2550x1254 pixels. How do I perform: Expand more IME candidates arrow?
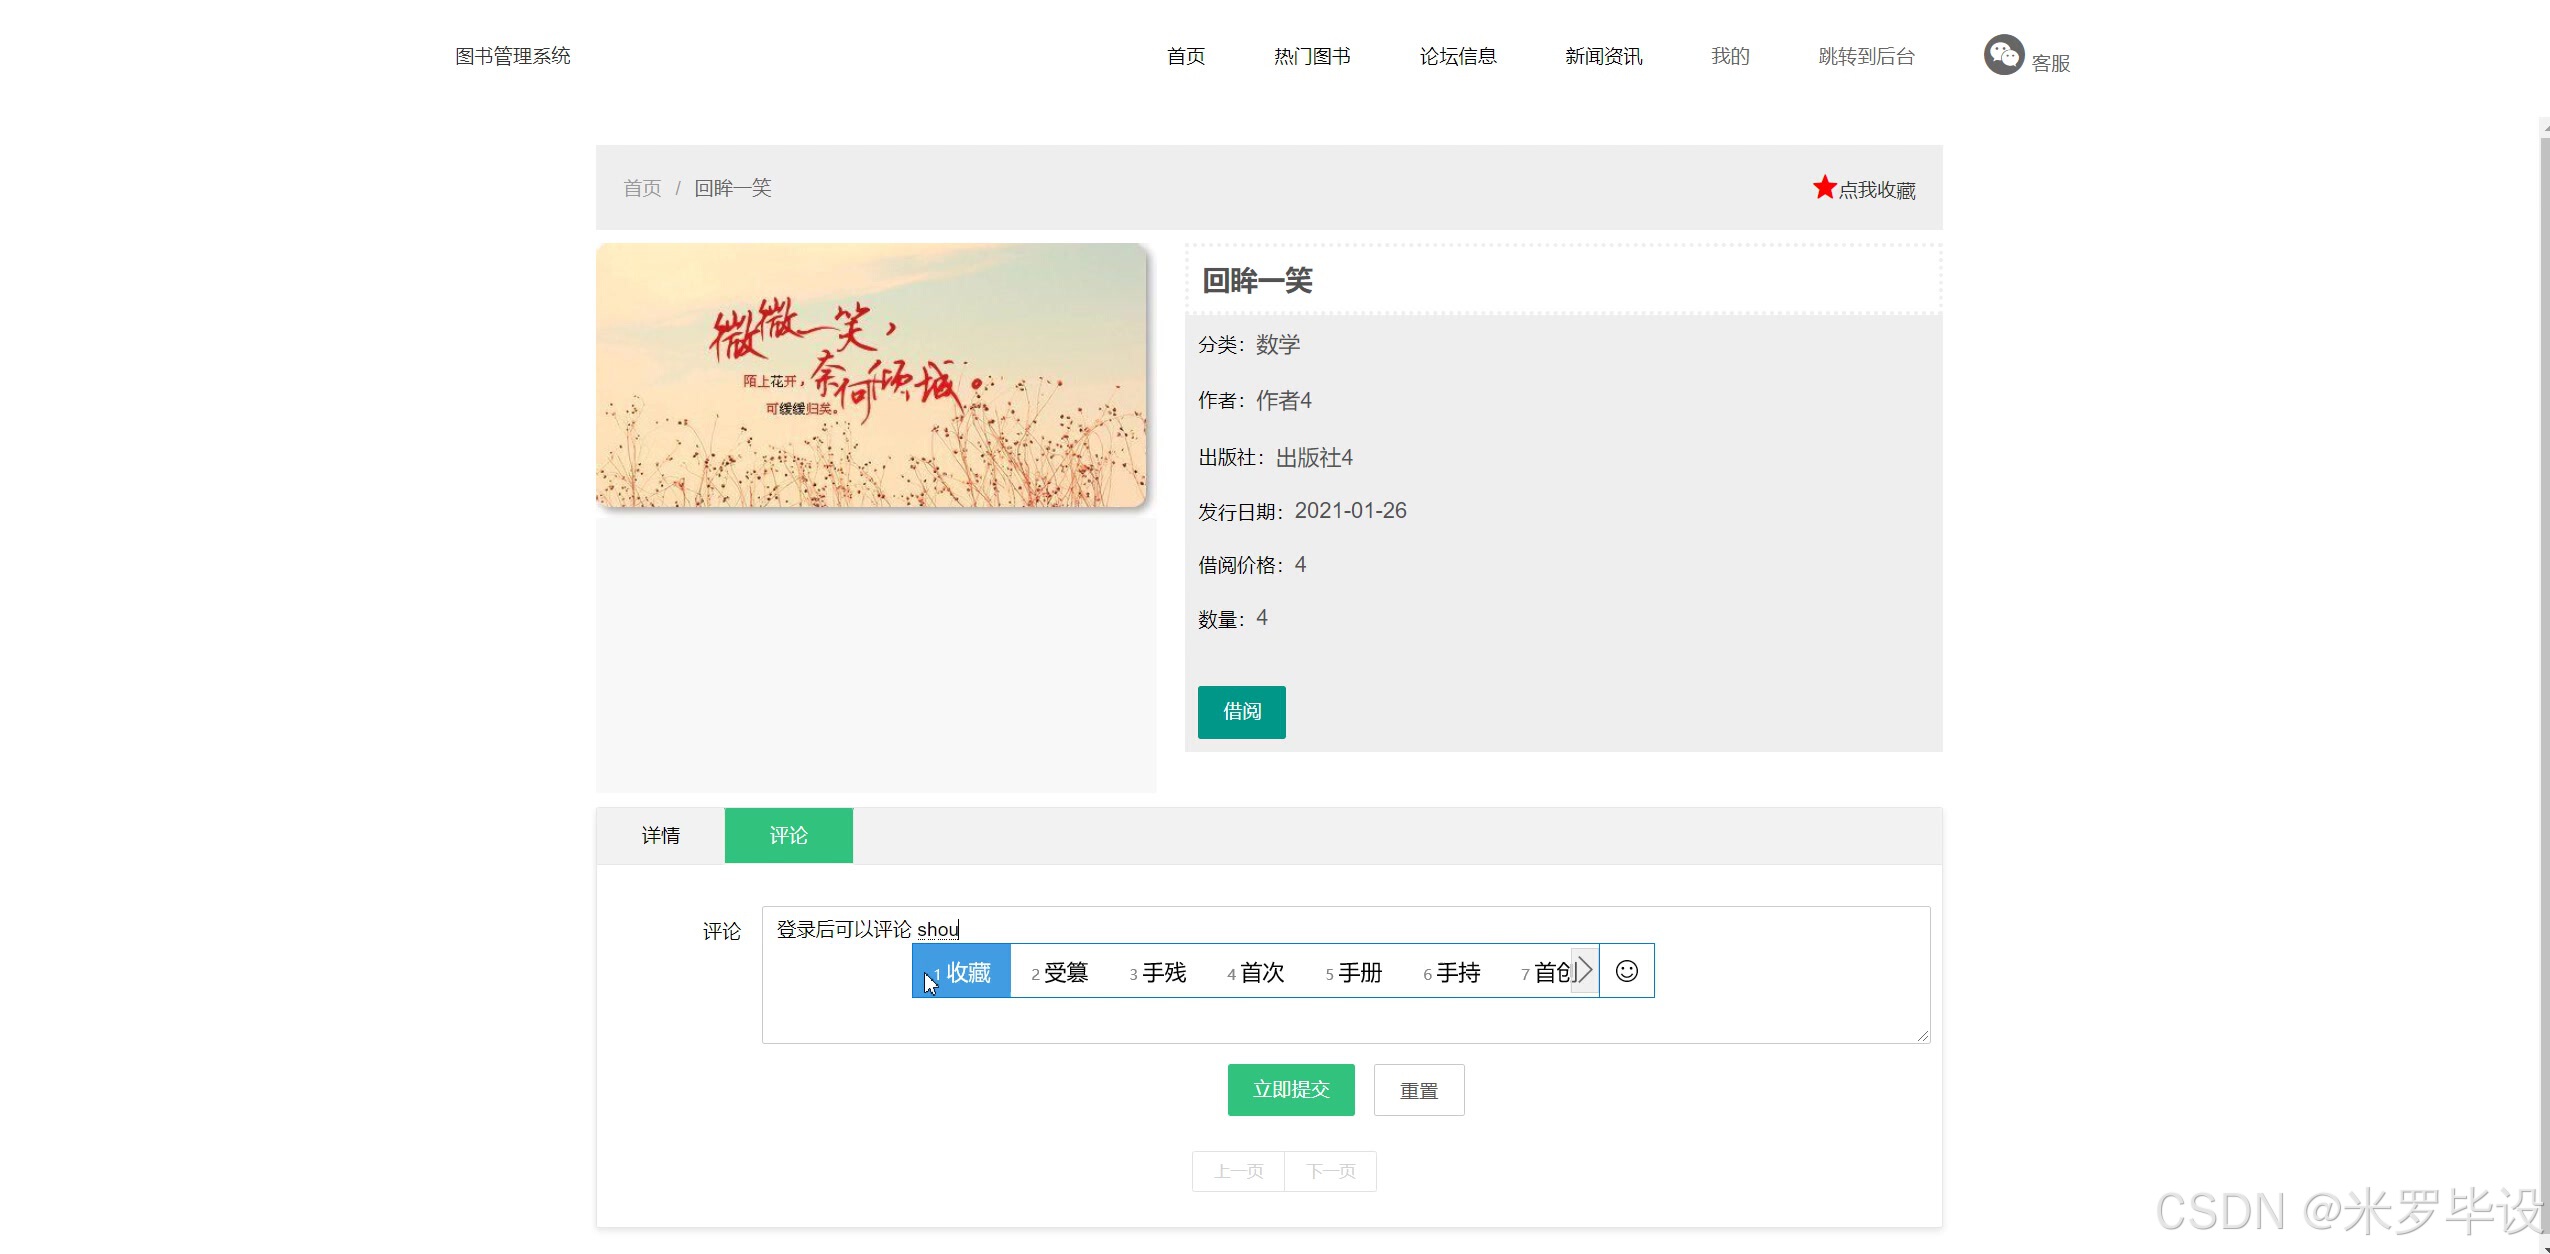click(1584, 971)
